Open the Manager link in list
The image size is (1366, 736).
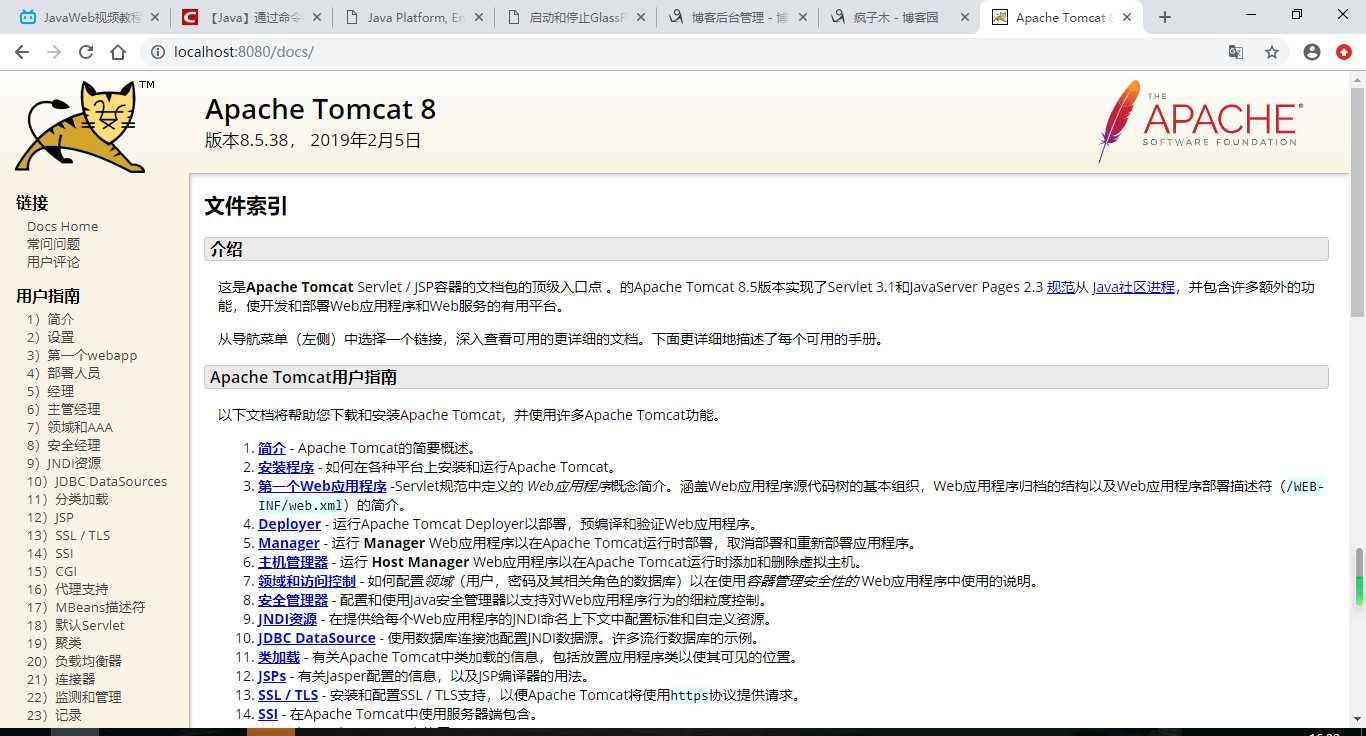289,543
